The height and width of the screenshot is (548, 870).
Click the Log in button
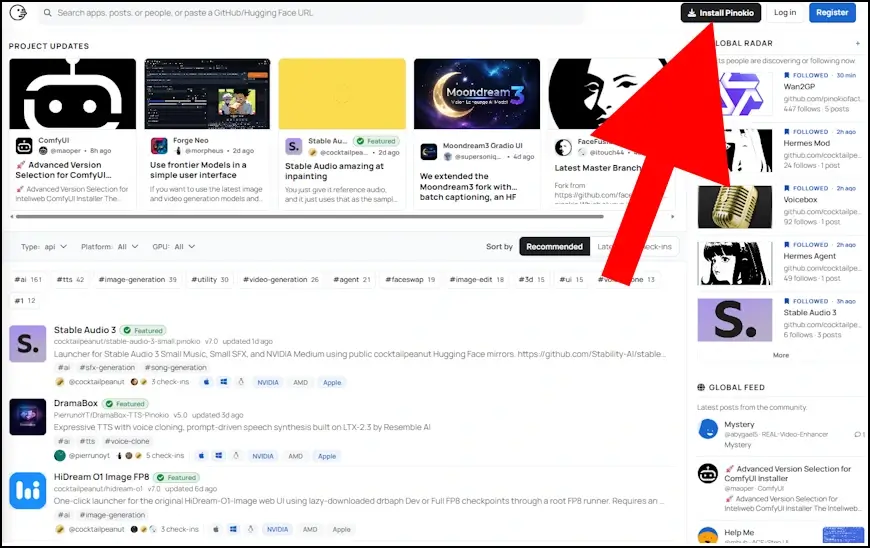(785, 13)
